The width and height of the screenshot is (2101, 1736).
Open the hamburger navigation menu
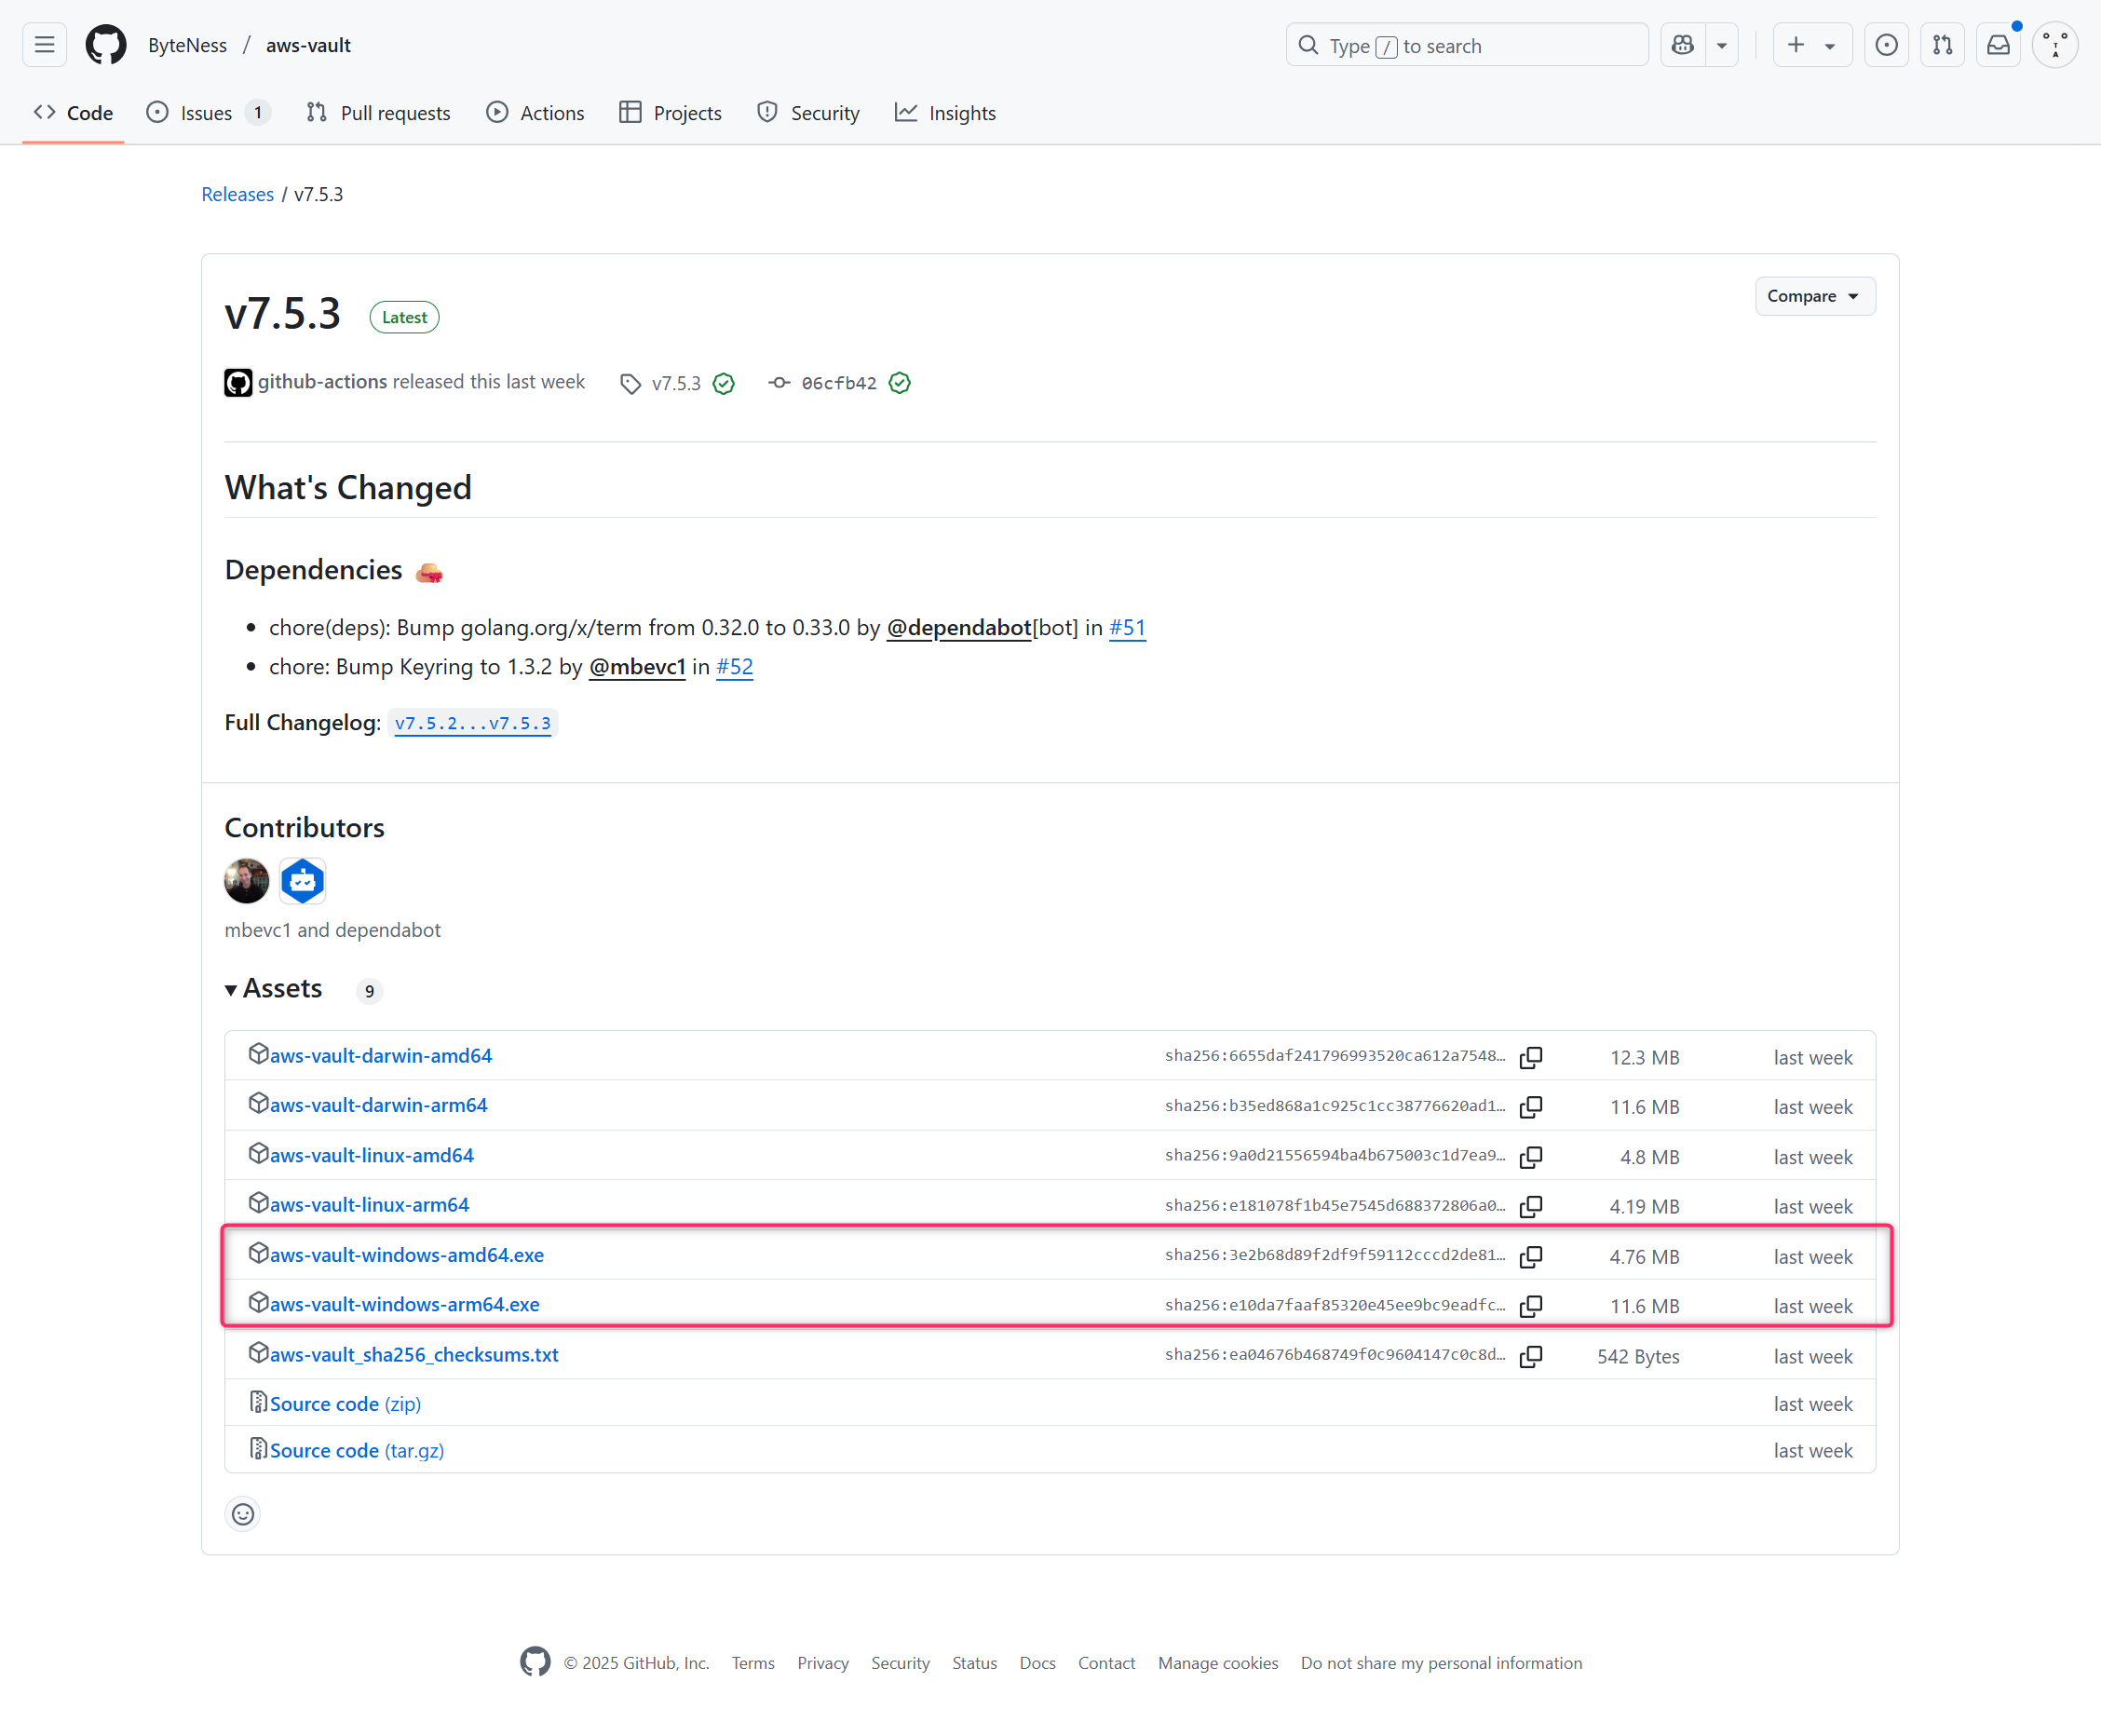coord(44,45)
